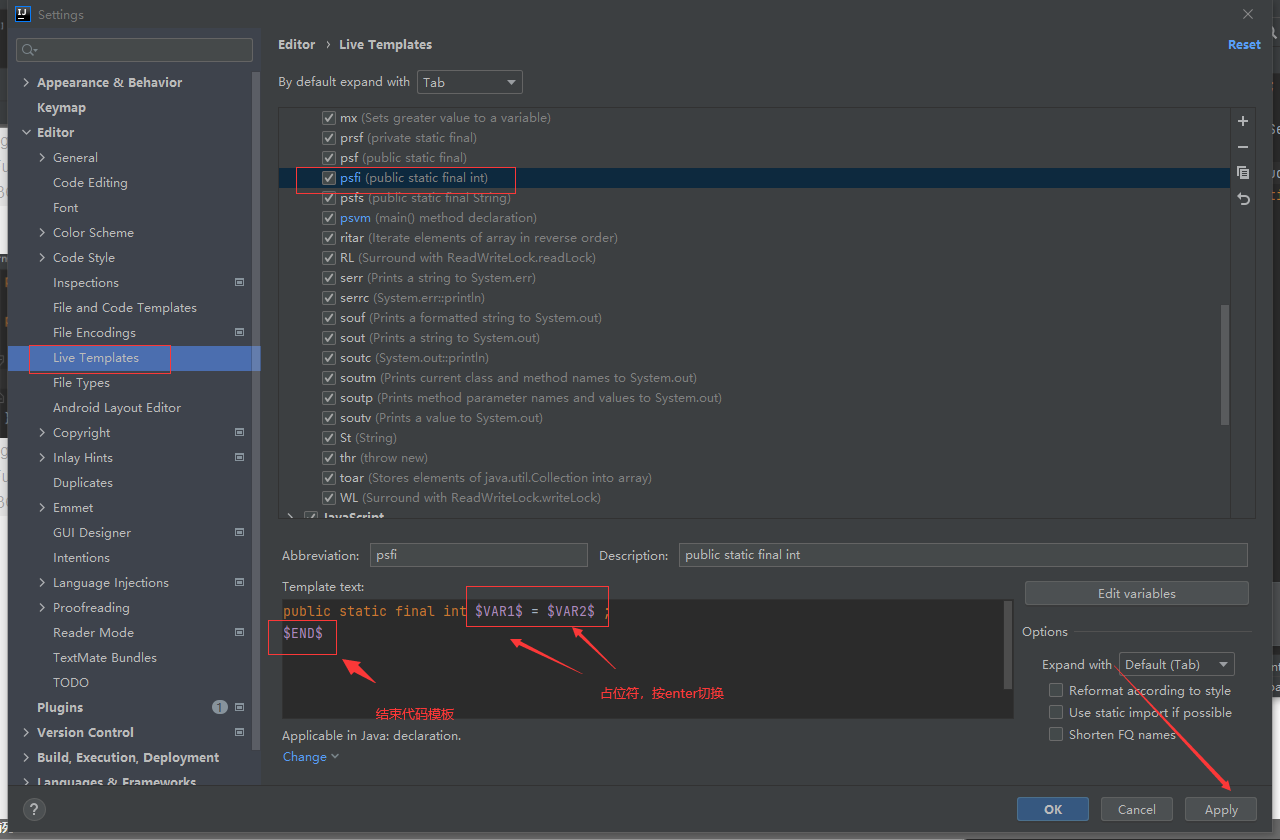The height and width of the screenshot is (840, 1280).
Task: Click the OK button
Action: tap(1053, 809)
